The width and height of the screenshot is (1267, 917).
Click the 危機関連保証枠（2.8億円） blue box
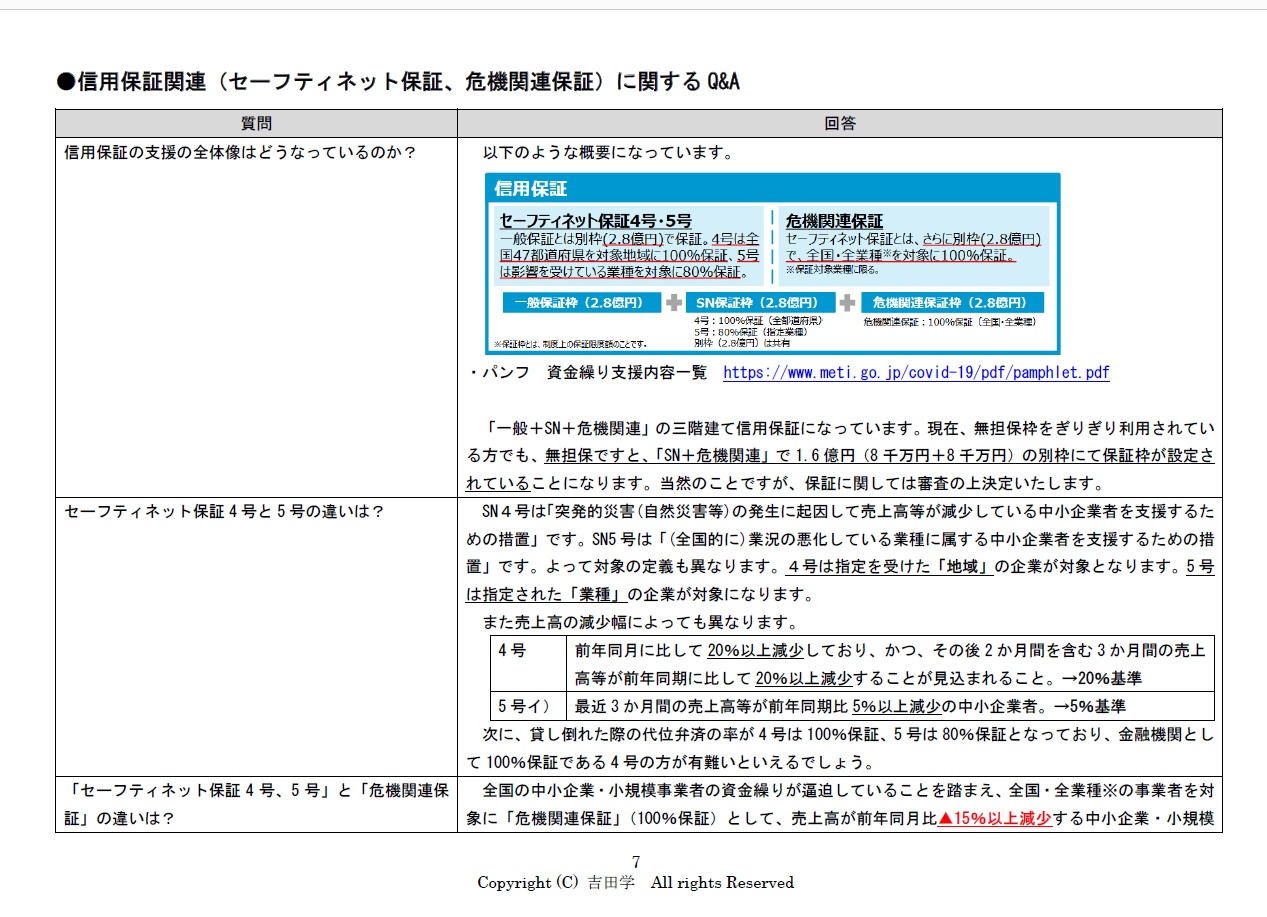951,302
